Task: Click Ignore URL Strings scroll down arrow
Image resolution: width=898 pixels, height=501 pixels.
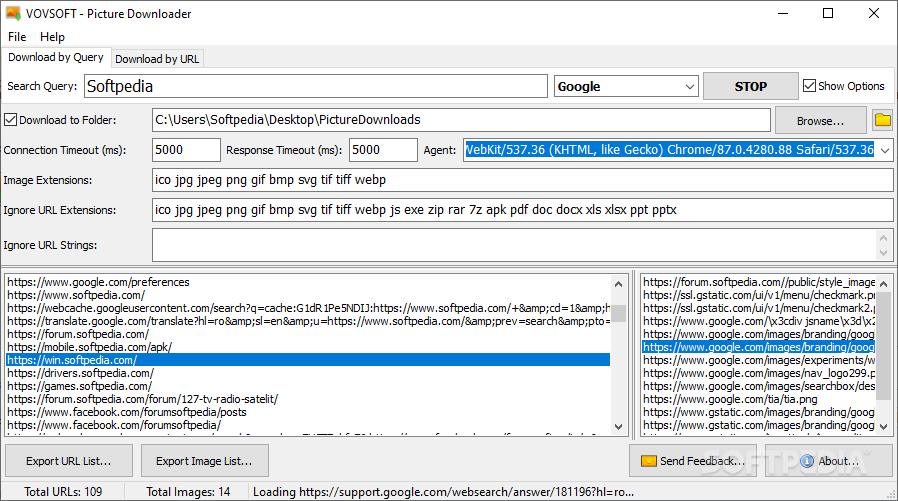Action: click(884, 253)
